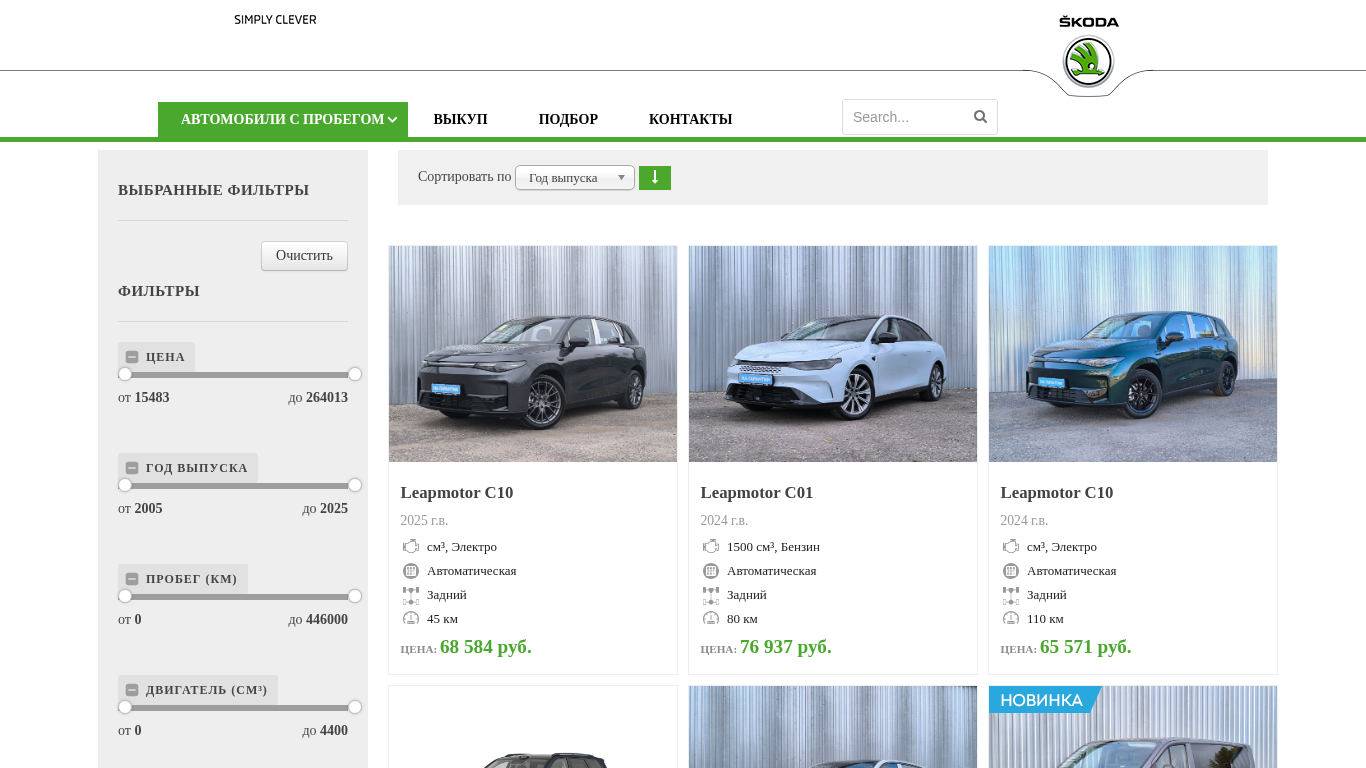1366x768 pixels.
Task: Click the ВЫБРАННЫЕ ФИЛЬТРЫ heading
Action: point(214,190)
